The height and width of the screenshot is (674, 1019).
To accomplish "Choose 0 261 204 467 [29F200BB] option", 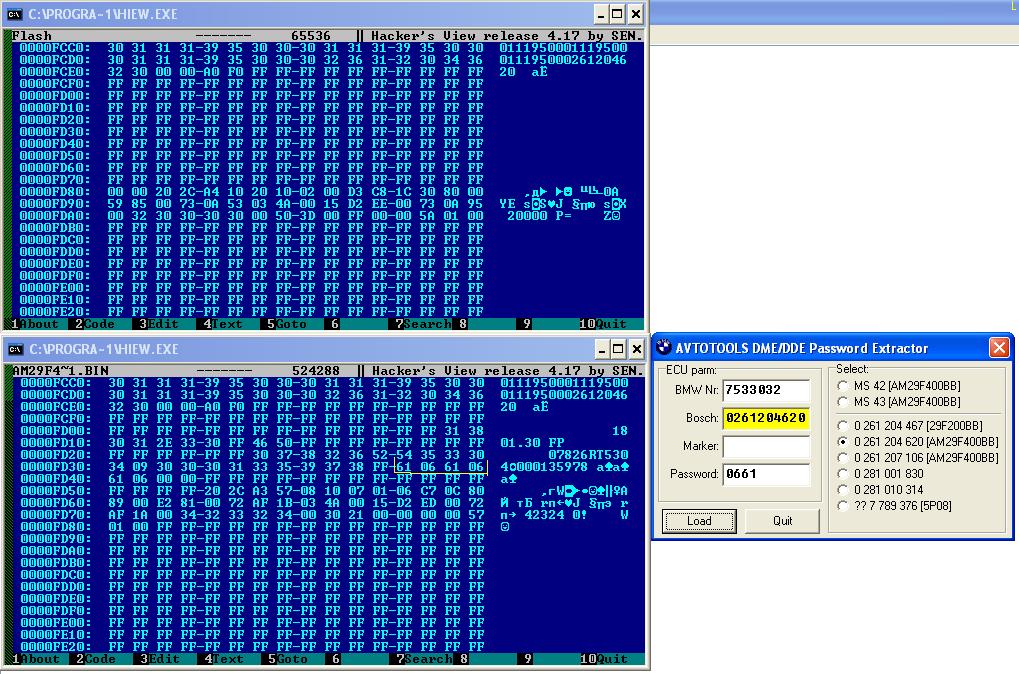I will [x=910, y=426].
